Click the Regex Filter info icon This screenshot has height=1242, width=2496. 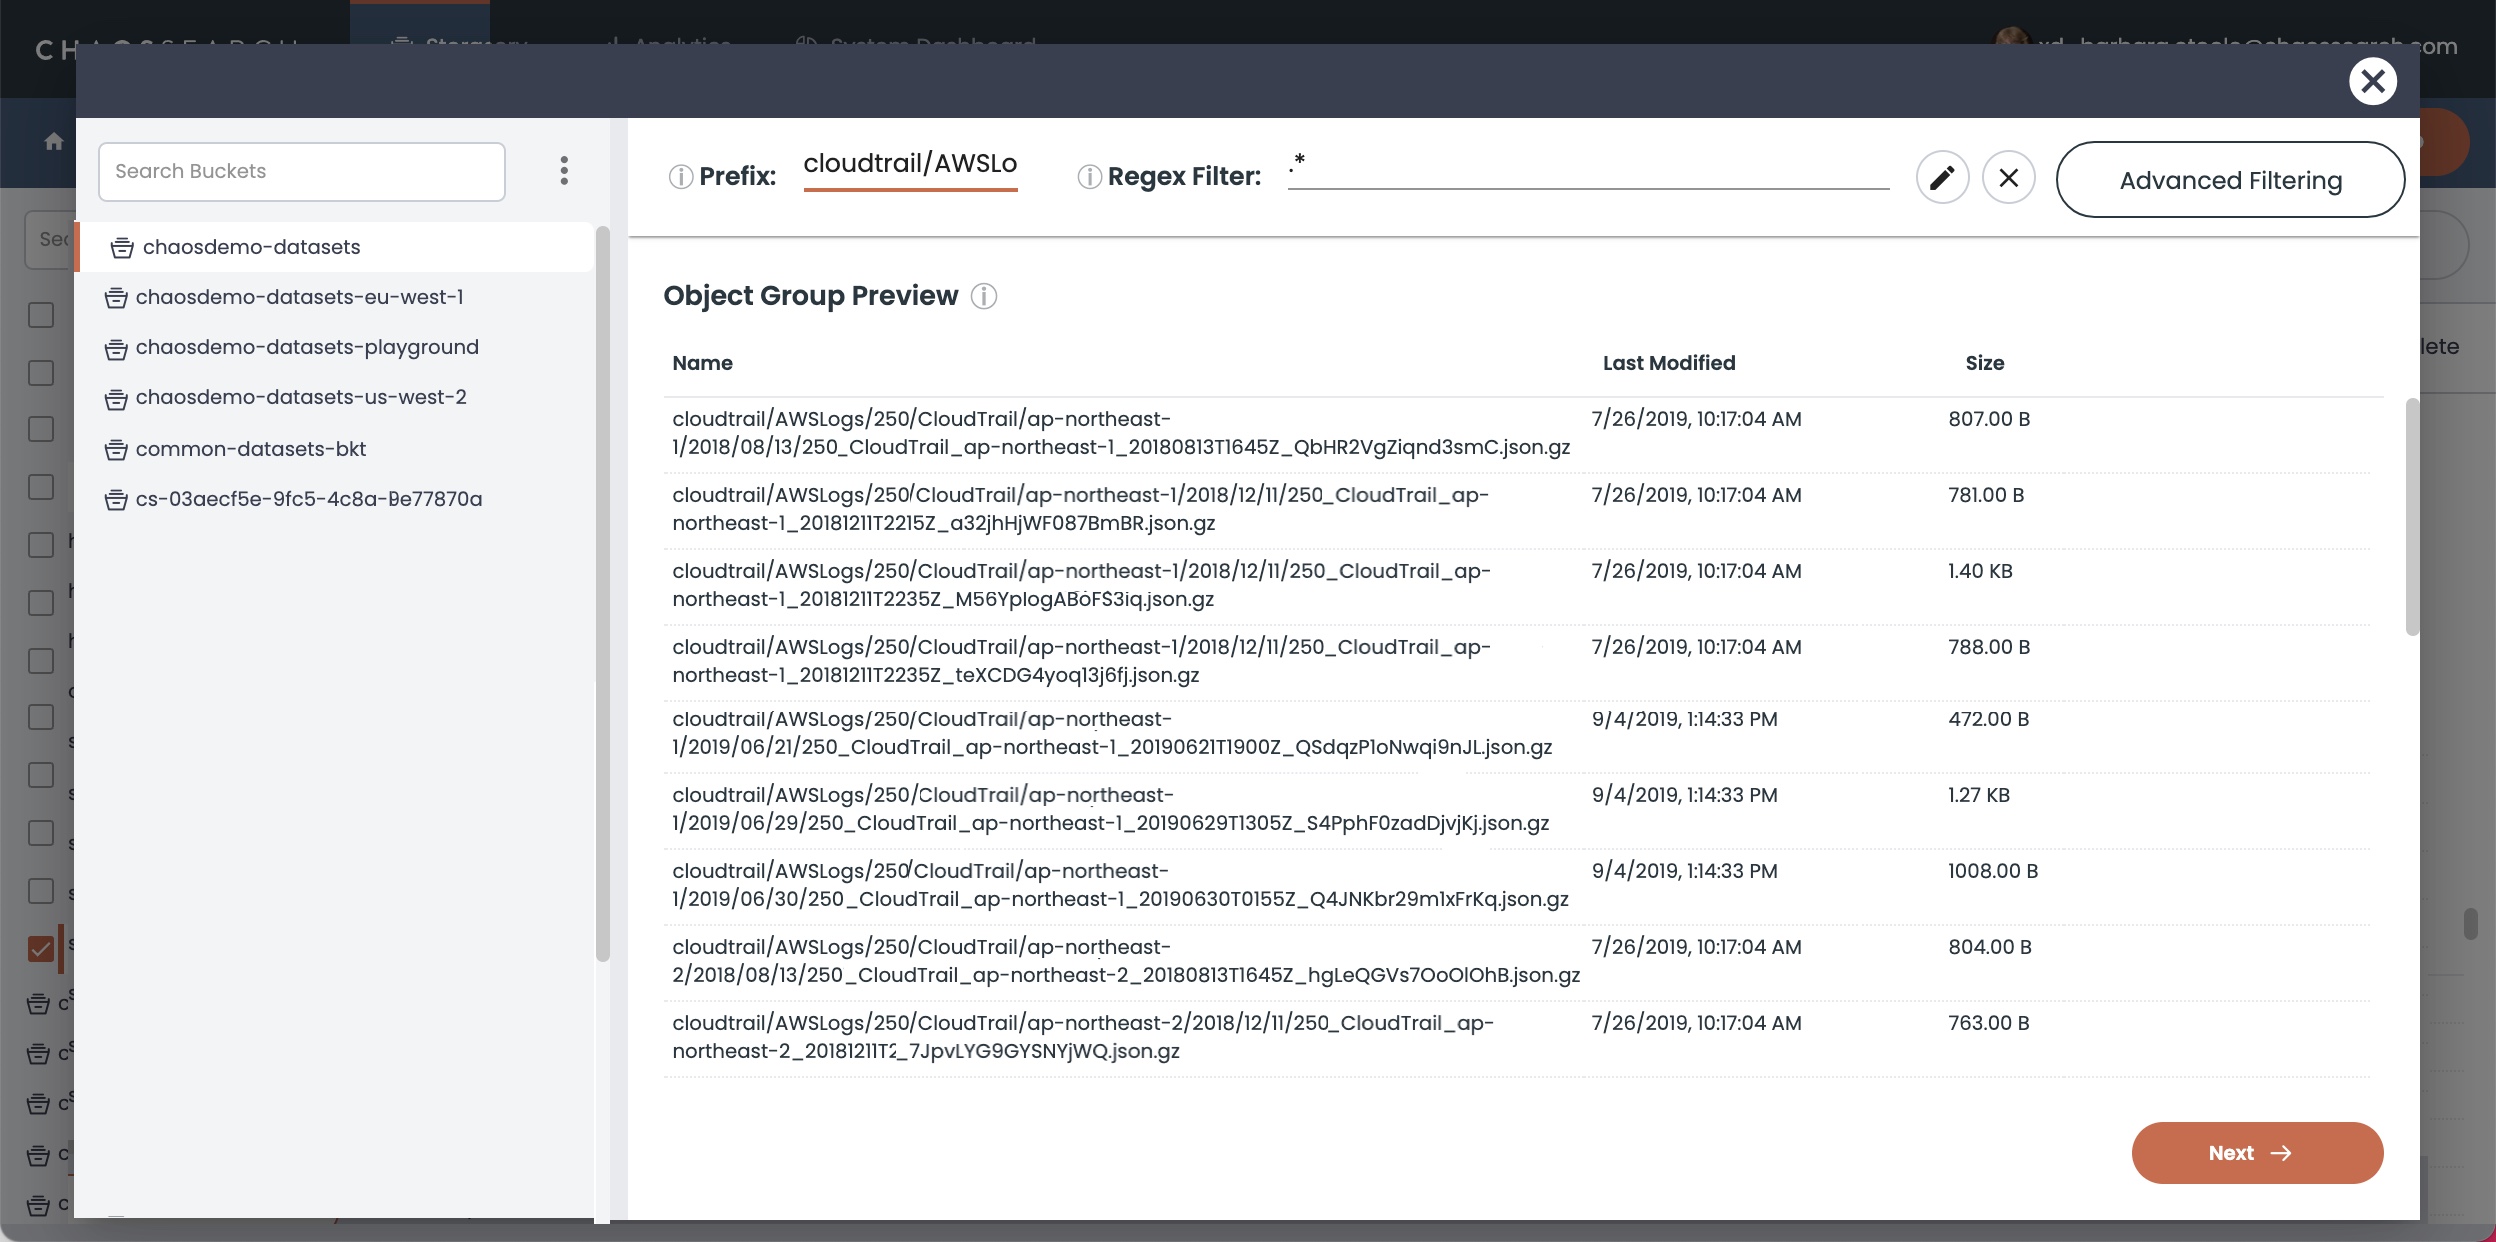point(1089,177)
